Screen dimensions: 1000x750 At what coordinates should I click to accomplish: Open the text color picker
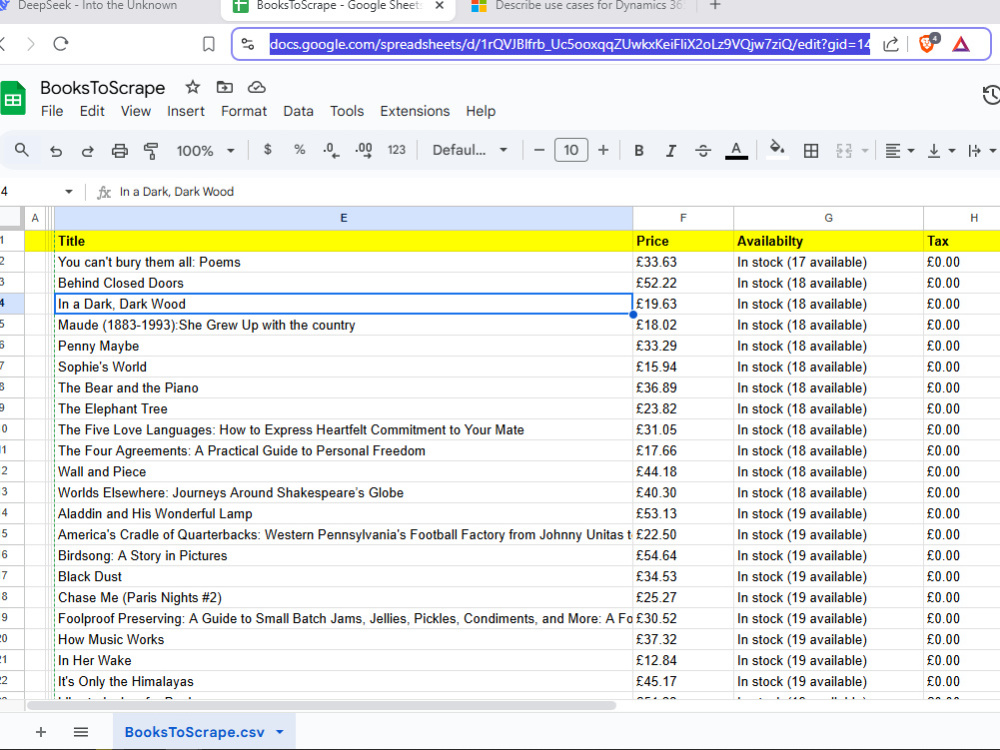[x=736, y=151]
